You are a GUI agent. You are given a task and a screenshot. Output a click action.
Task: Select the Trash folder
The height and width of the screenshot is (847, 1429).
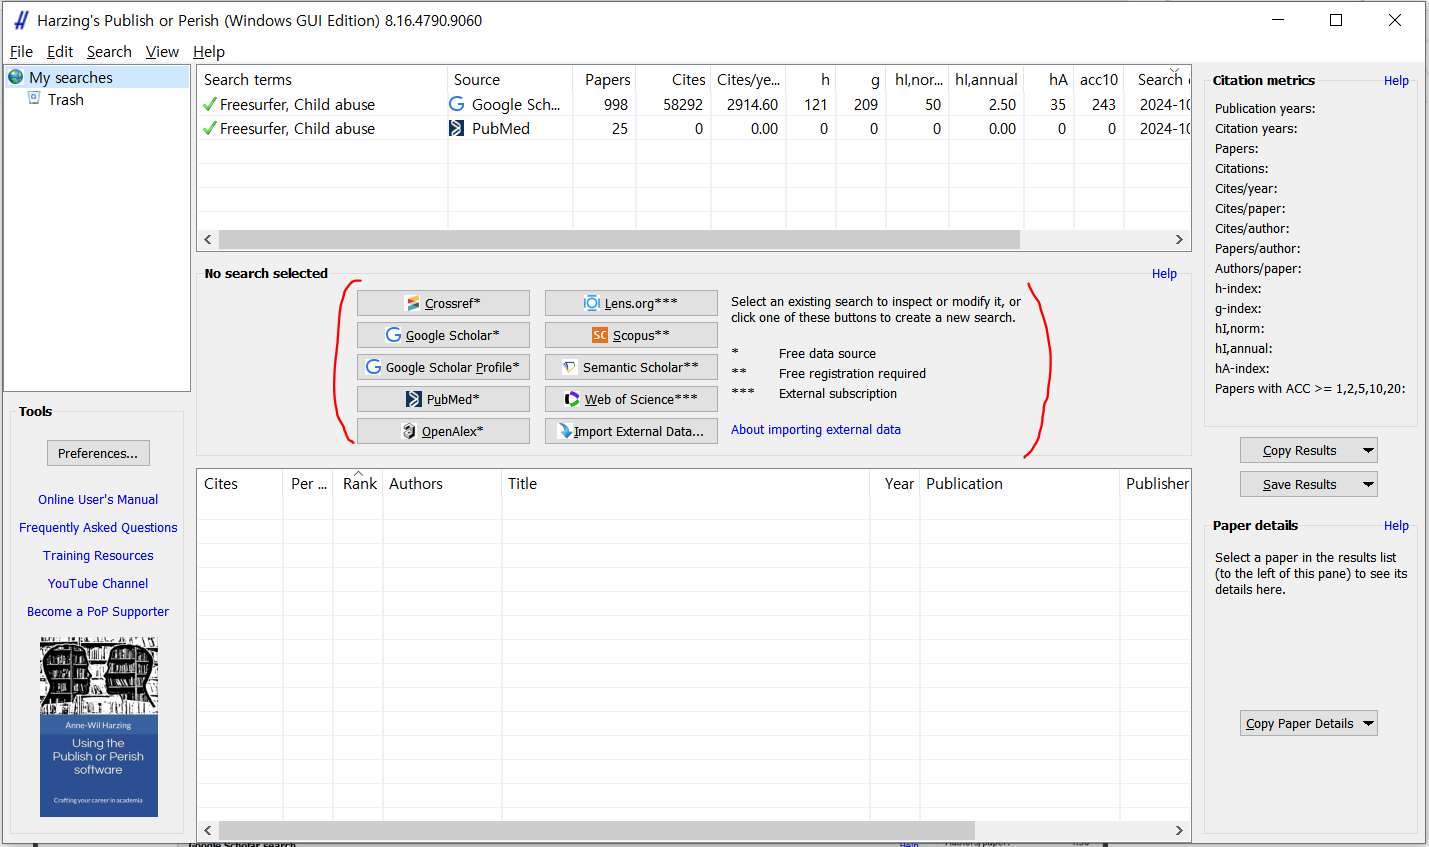[66, 99]
